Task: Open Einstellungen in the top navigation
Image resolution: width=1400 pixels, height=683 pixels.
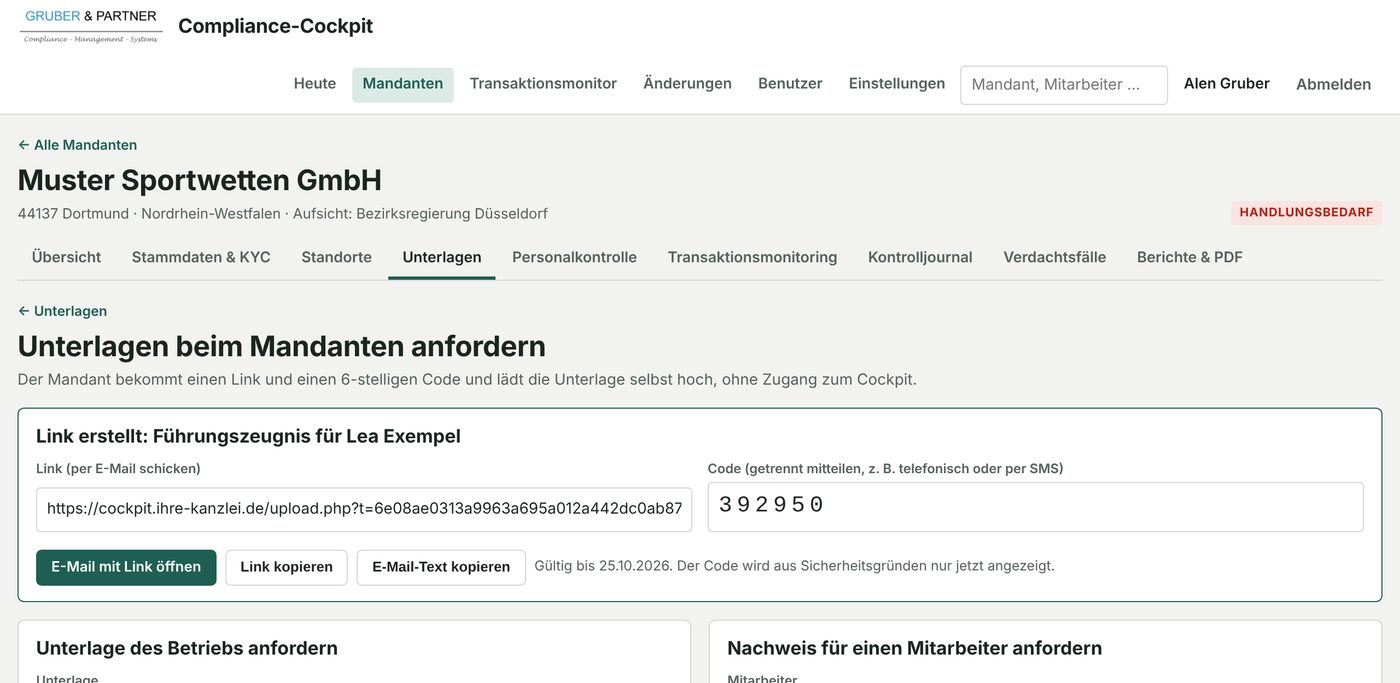Action: tap(897, 84)
